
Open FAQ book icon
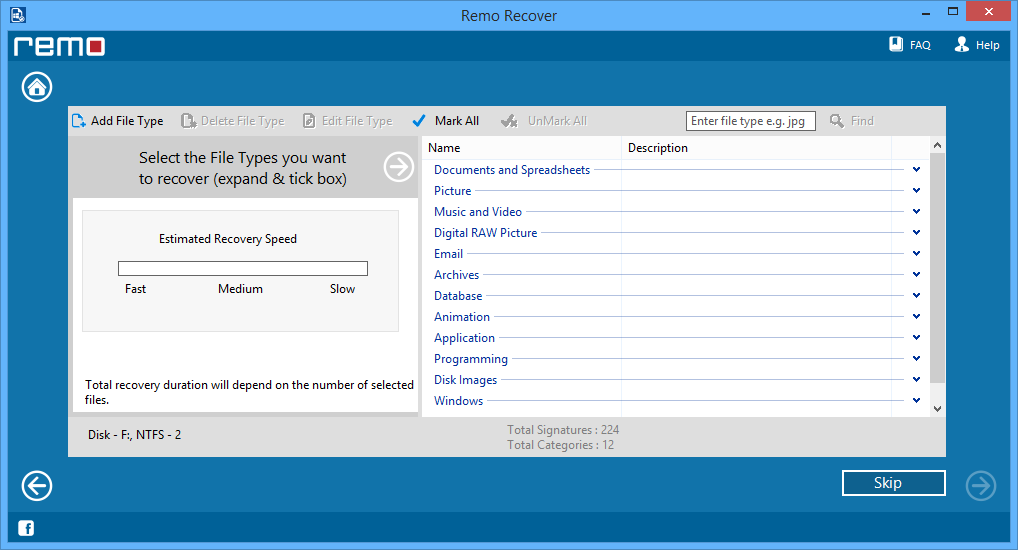(896, 44)
